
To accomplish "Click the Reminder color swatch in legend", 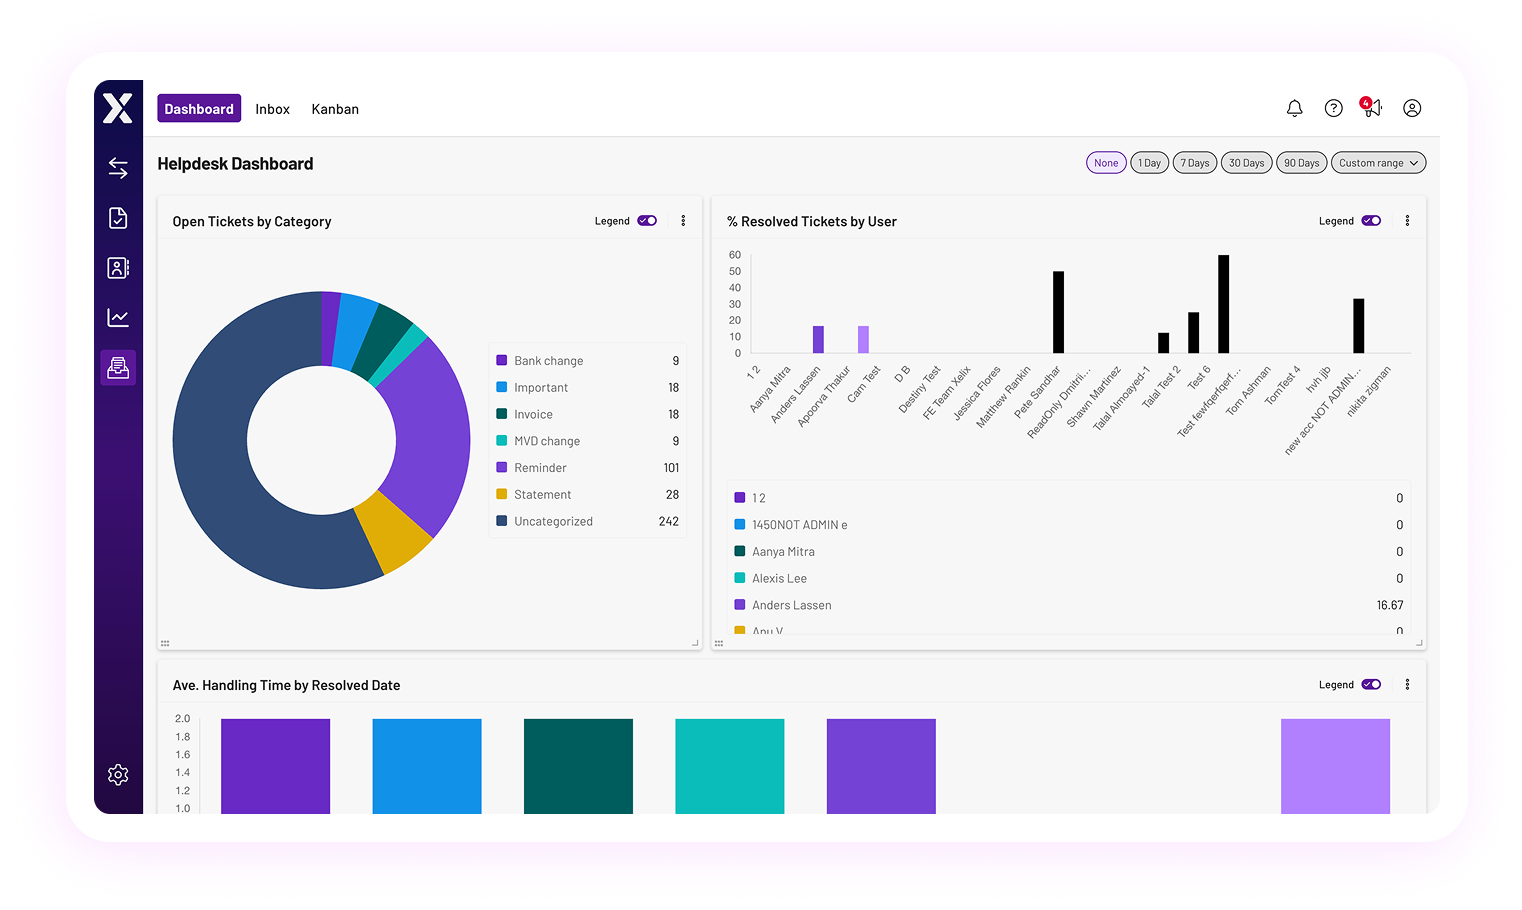I will [x=500, y=467].
